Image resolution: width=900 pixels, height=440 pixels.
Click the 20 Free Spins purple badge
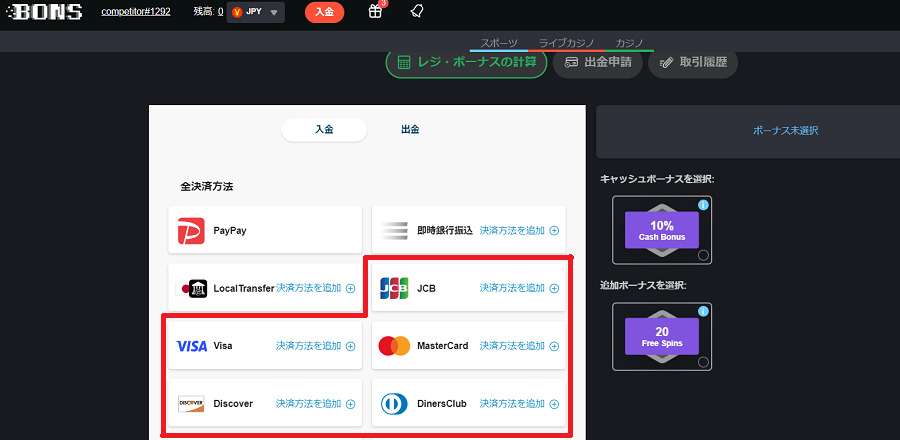(x=662, y=337)
